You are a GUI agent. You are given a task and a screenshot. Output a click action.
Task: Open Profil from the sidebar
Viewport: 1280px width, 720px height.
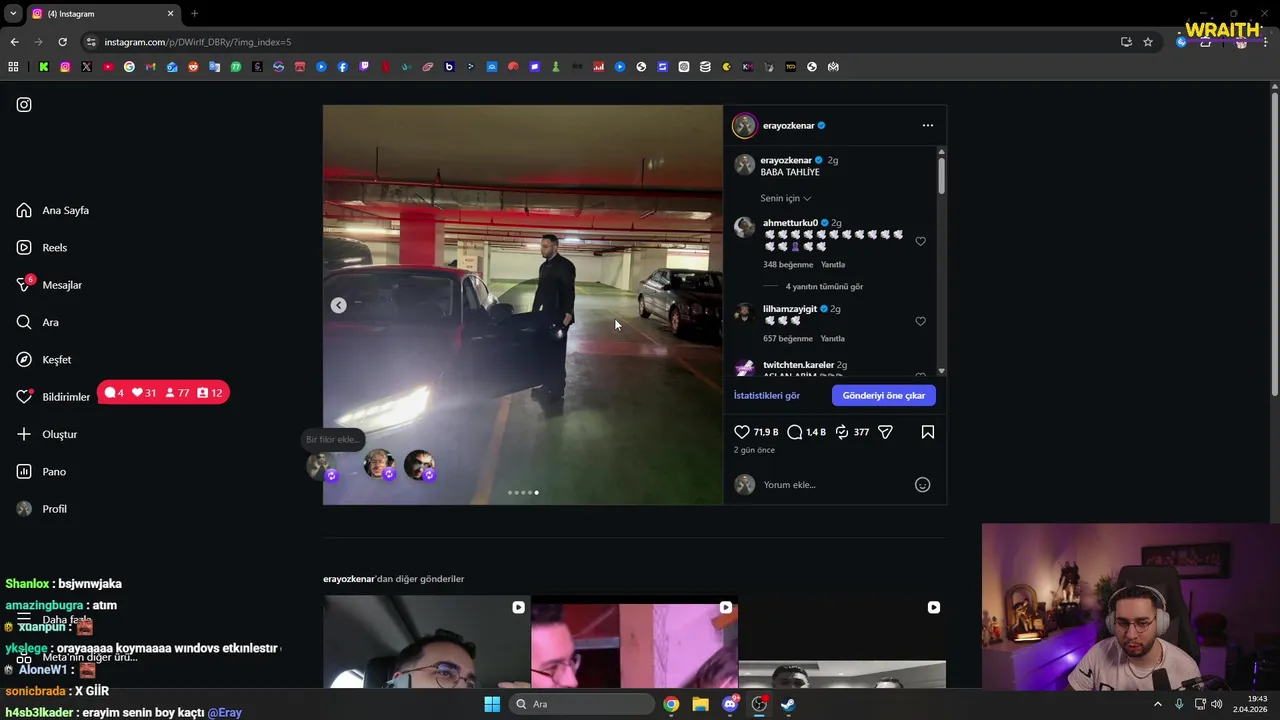coord(41,509)
